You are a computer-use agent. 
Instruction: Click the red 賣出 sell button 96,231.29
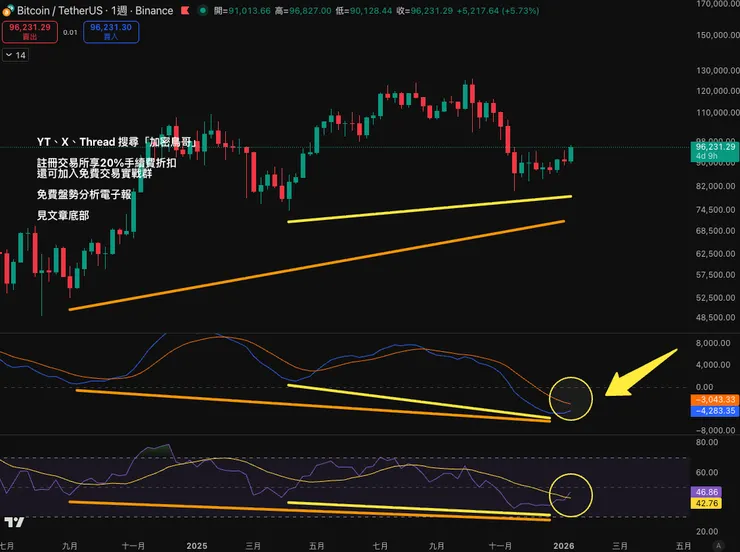tap(30, 32)
